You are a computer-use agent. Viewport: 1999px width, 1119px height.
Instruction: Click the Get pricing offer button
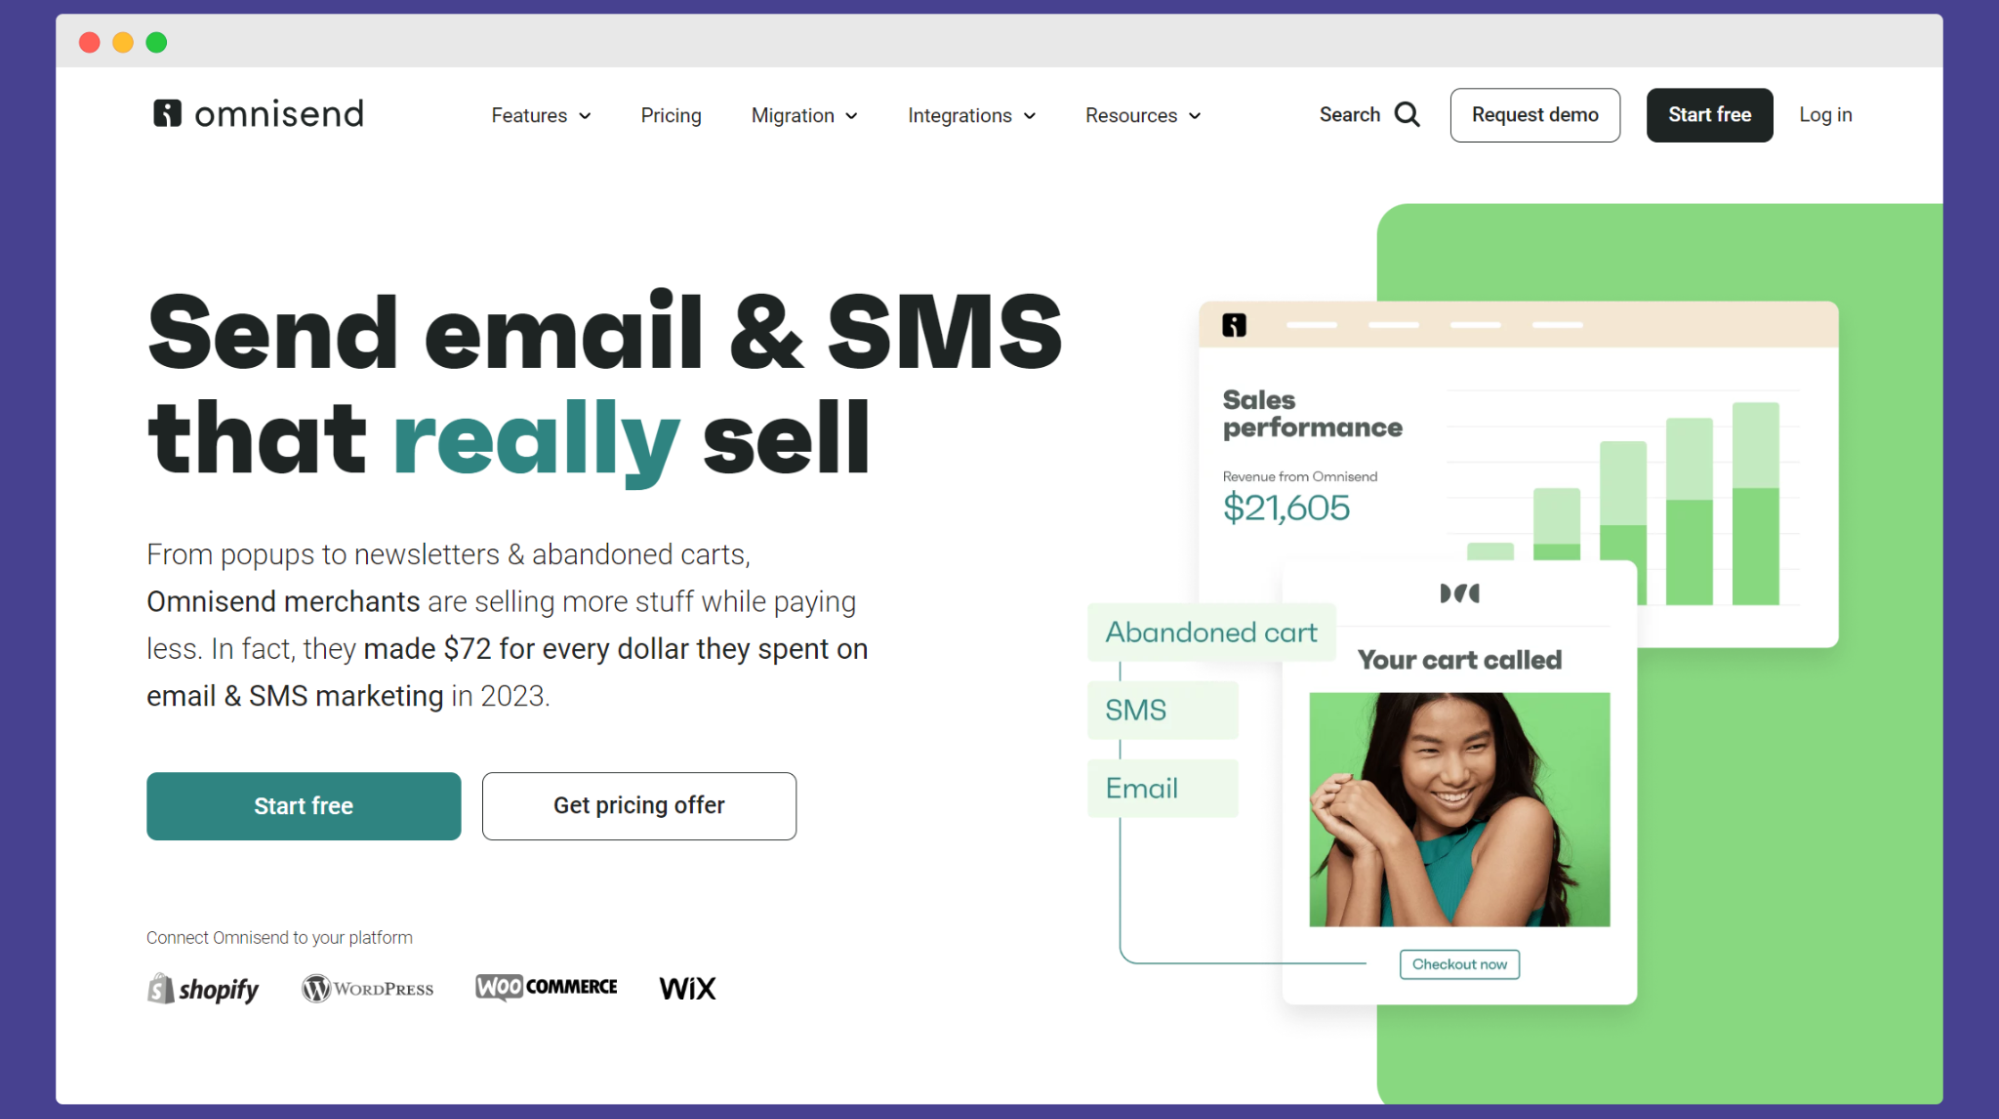click(638, 806)
